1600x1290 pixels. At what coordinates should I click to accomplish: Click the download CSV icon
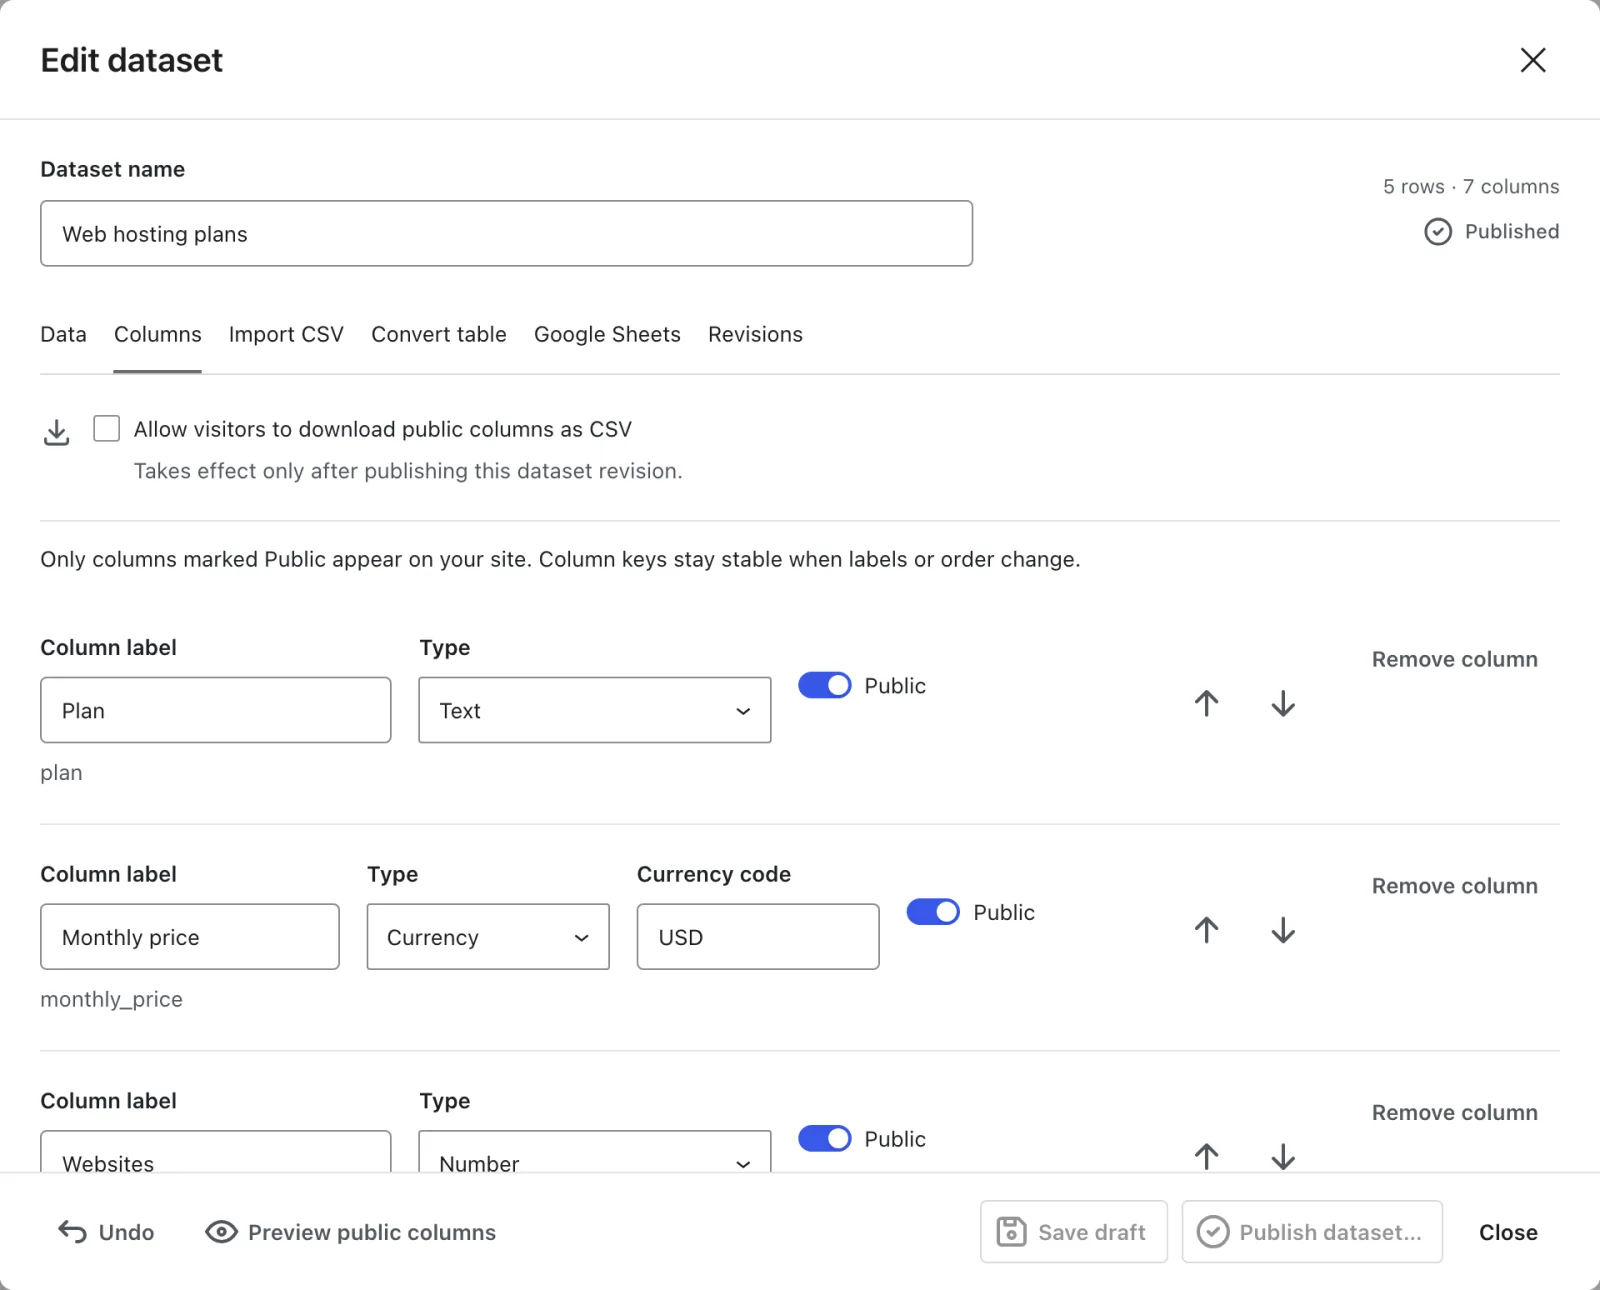coord(57,432)
